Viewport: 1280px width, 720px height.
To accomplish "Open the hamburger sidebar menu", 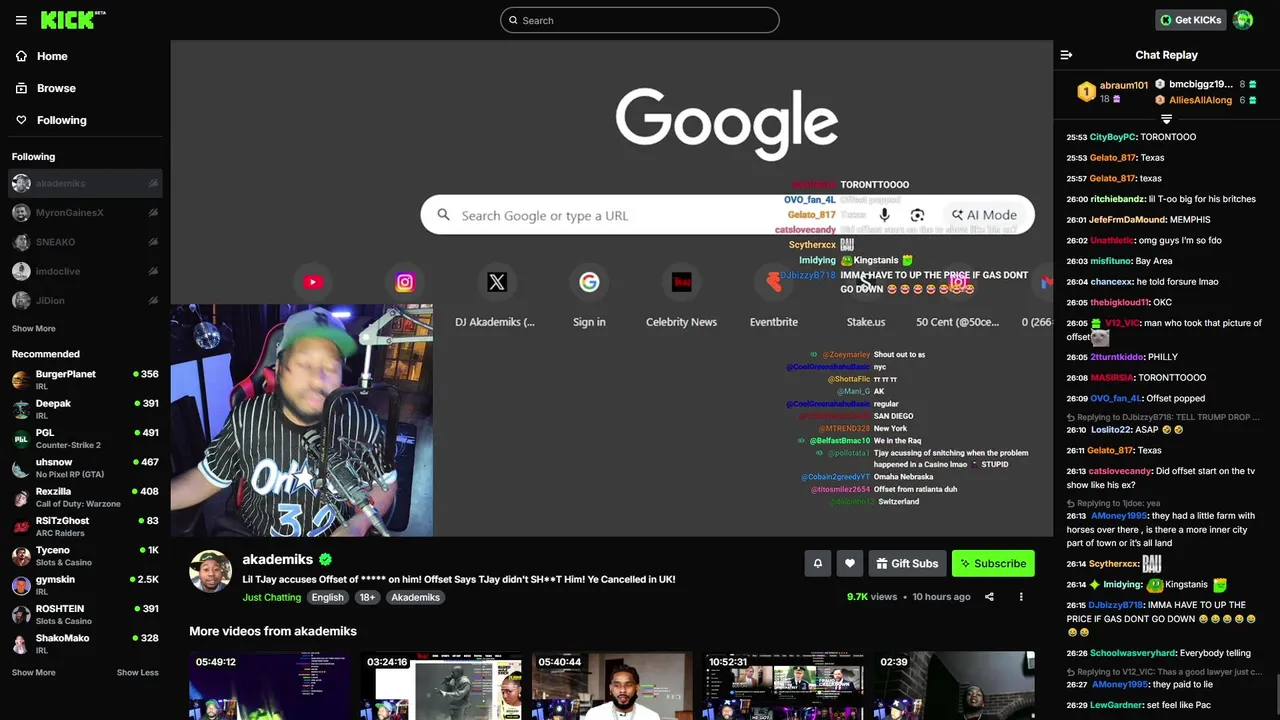I will [x=21, y=20].
